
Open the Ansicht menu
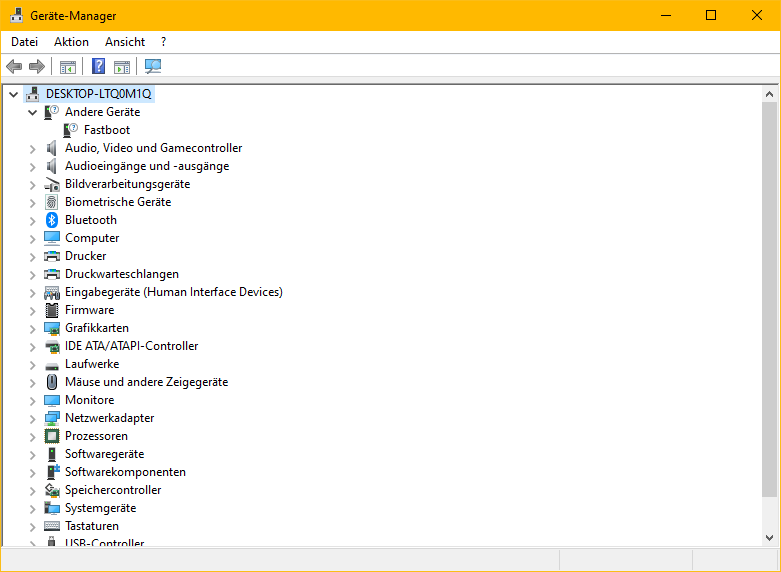pos(125,42)
